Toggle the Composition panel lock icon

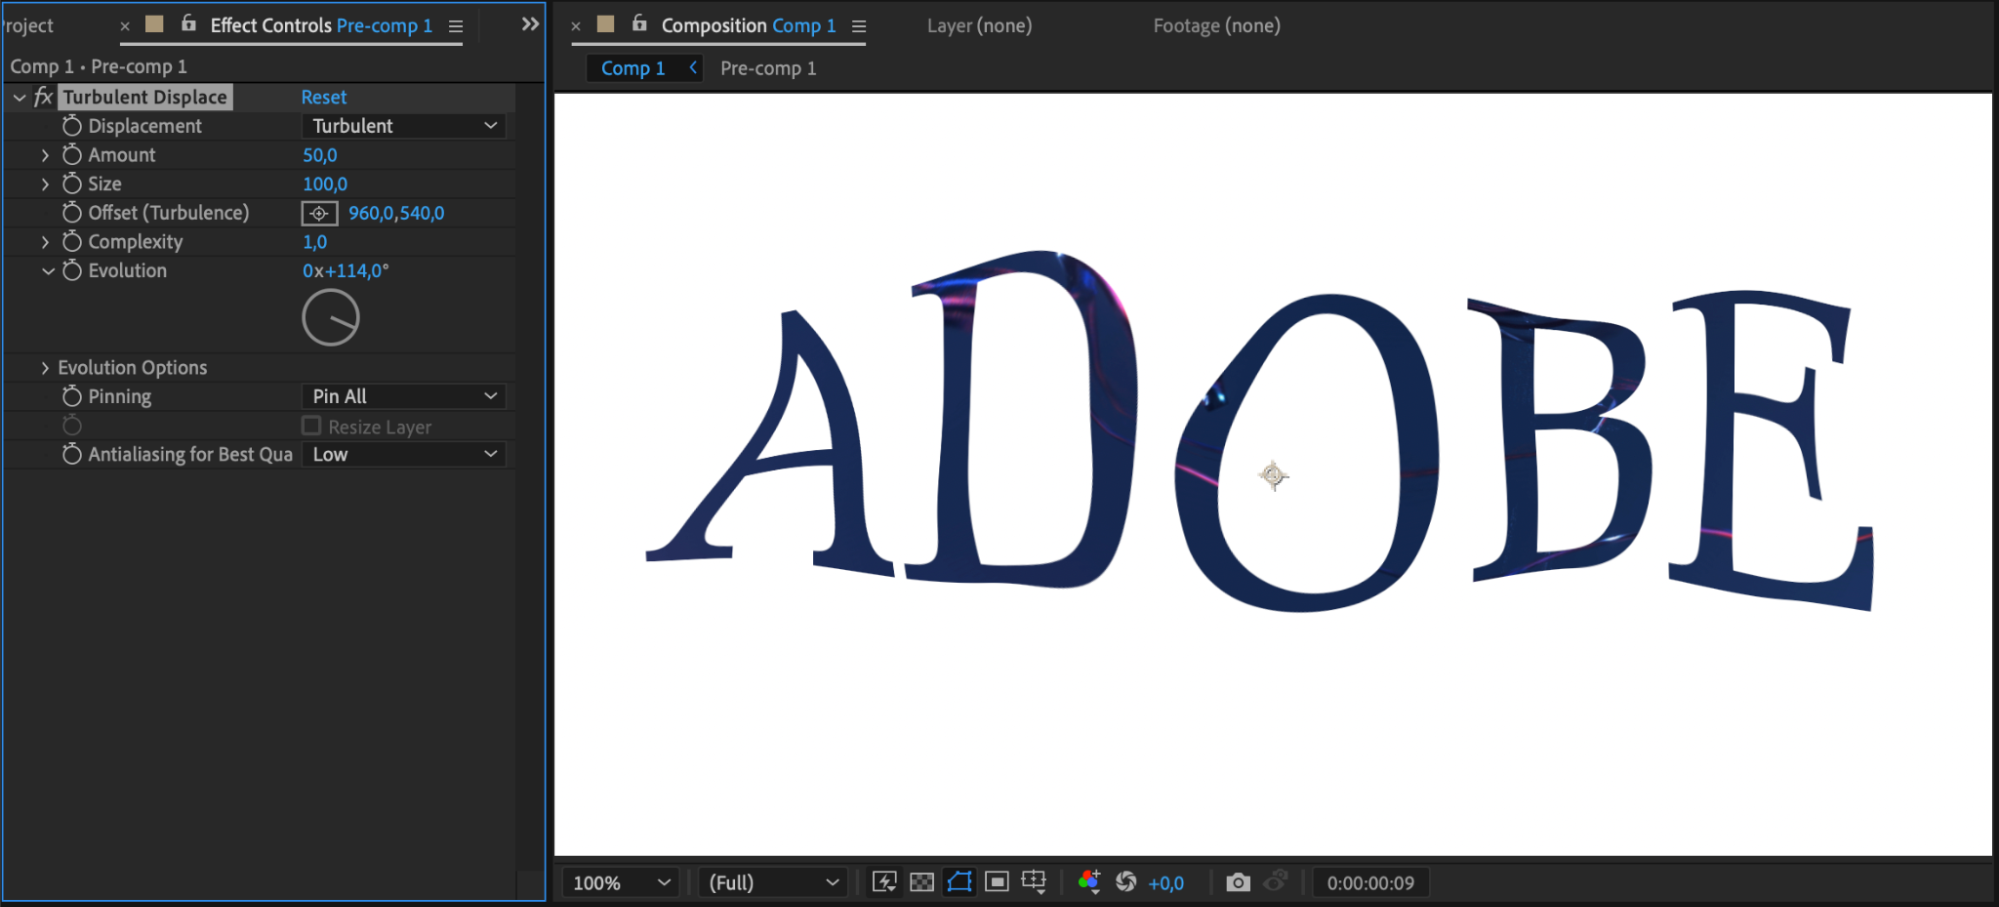(x=640, y=24)
